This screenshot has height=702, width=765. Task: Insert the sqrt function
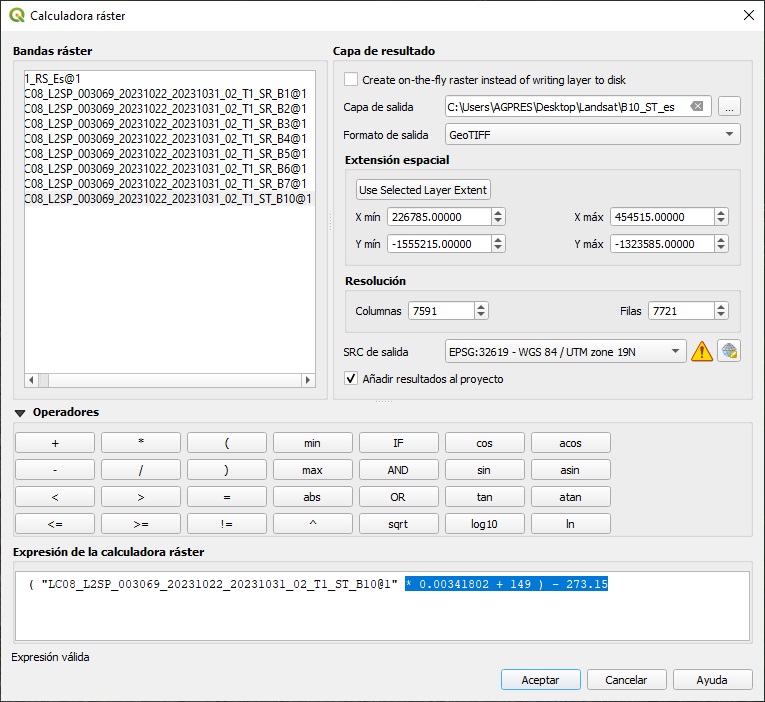click(399, 523)
